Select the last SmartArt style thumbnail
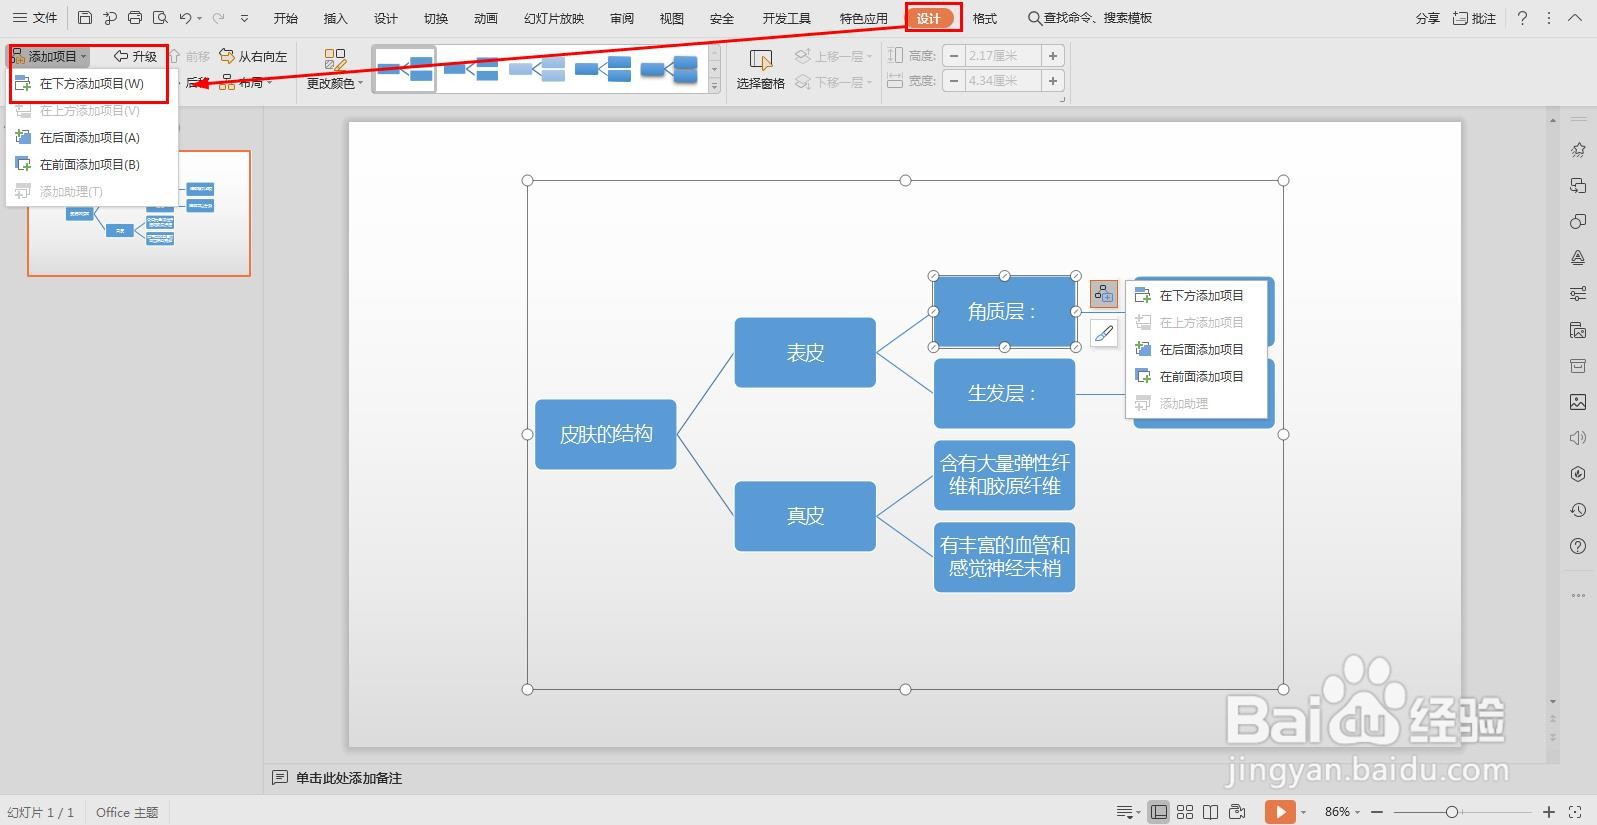 pos(669,69)
